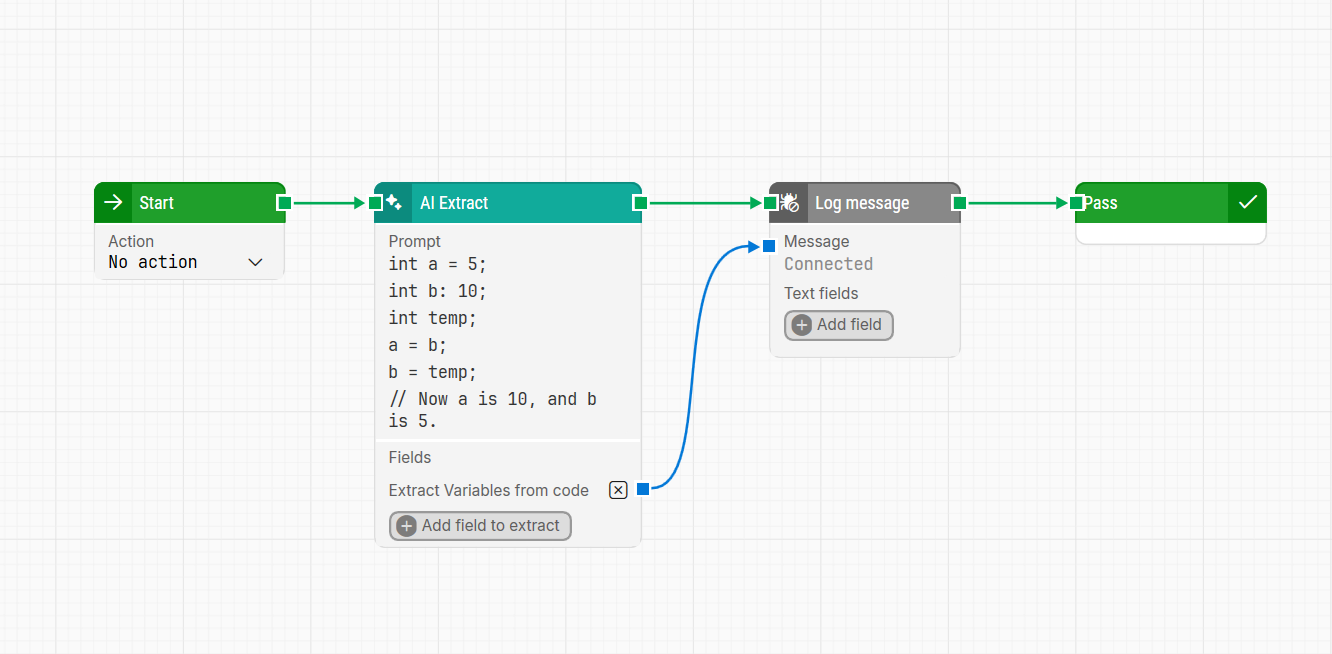
Task: Click the Pass node checkmark icon
Action: [x=1247, y=203]
